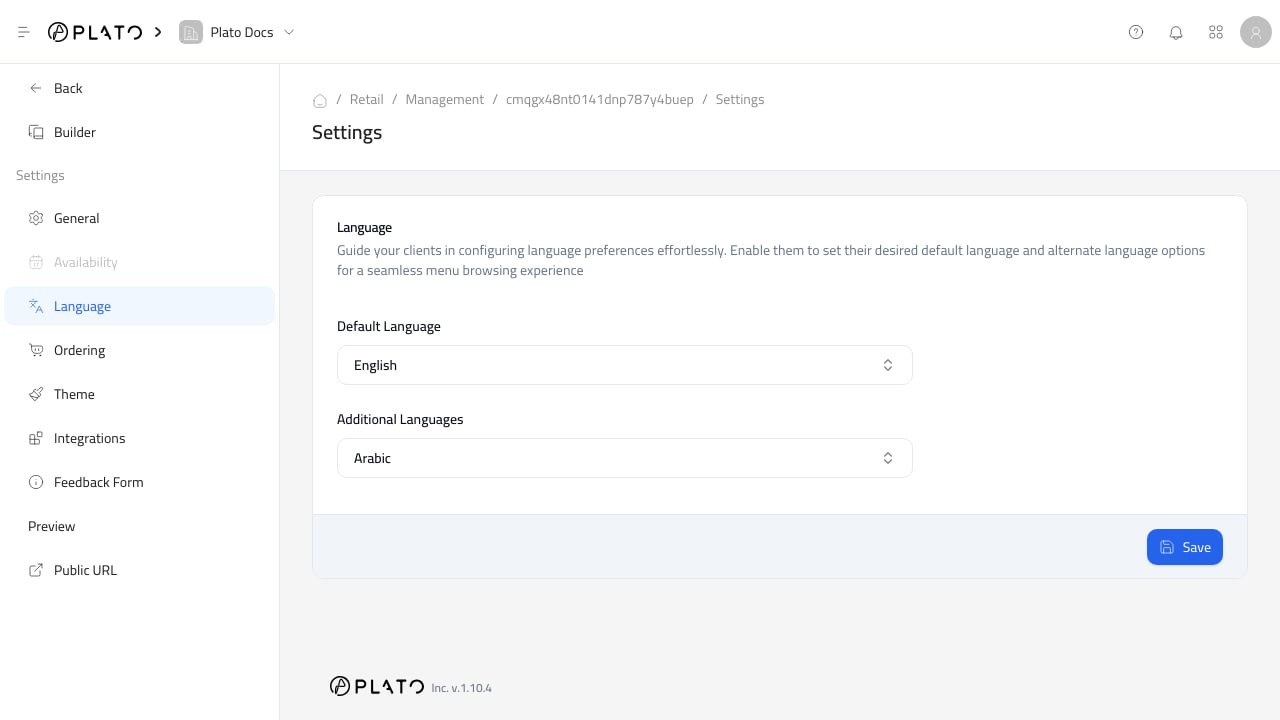Open the notifications bell
This screenshot has height=720, width=1280.
[1176, 32]
